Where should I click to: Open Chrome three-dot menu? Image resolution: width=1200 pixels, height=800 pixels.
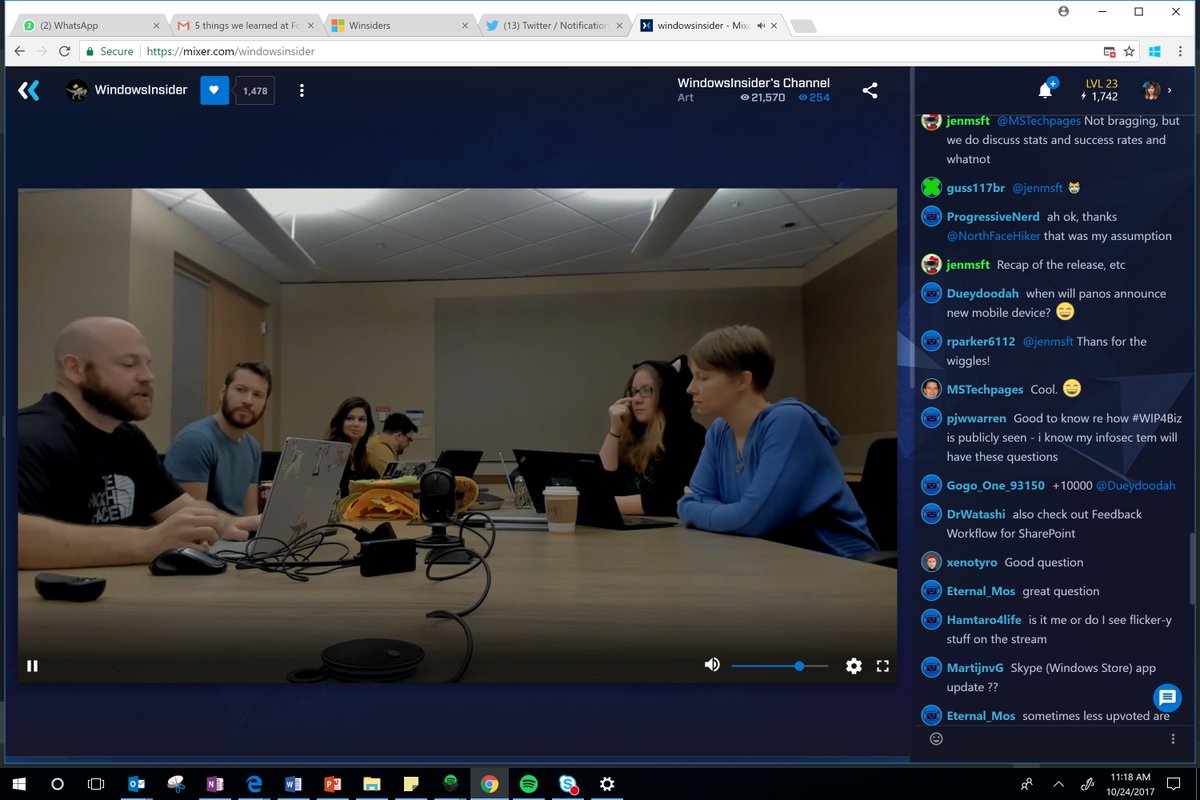tap(1181, 51)
